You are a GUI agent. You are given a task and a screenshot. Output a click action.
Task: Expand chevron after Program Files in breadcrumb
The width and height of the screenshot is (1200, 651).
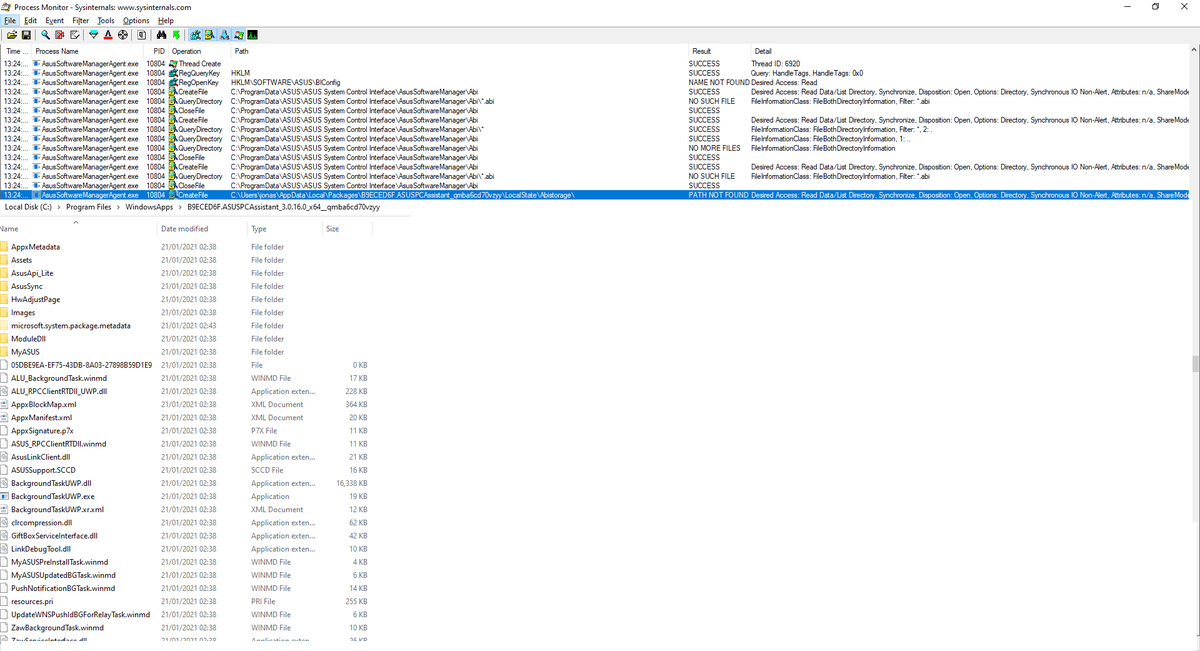point(119,207)
